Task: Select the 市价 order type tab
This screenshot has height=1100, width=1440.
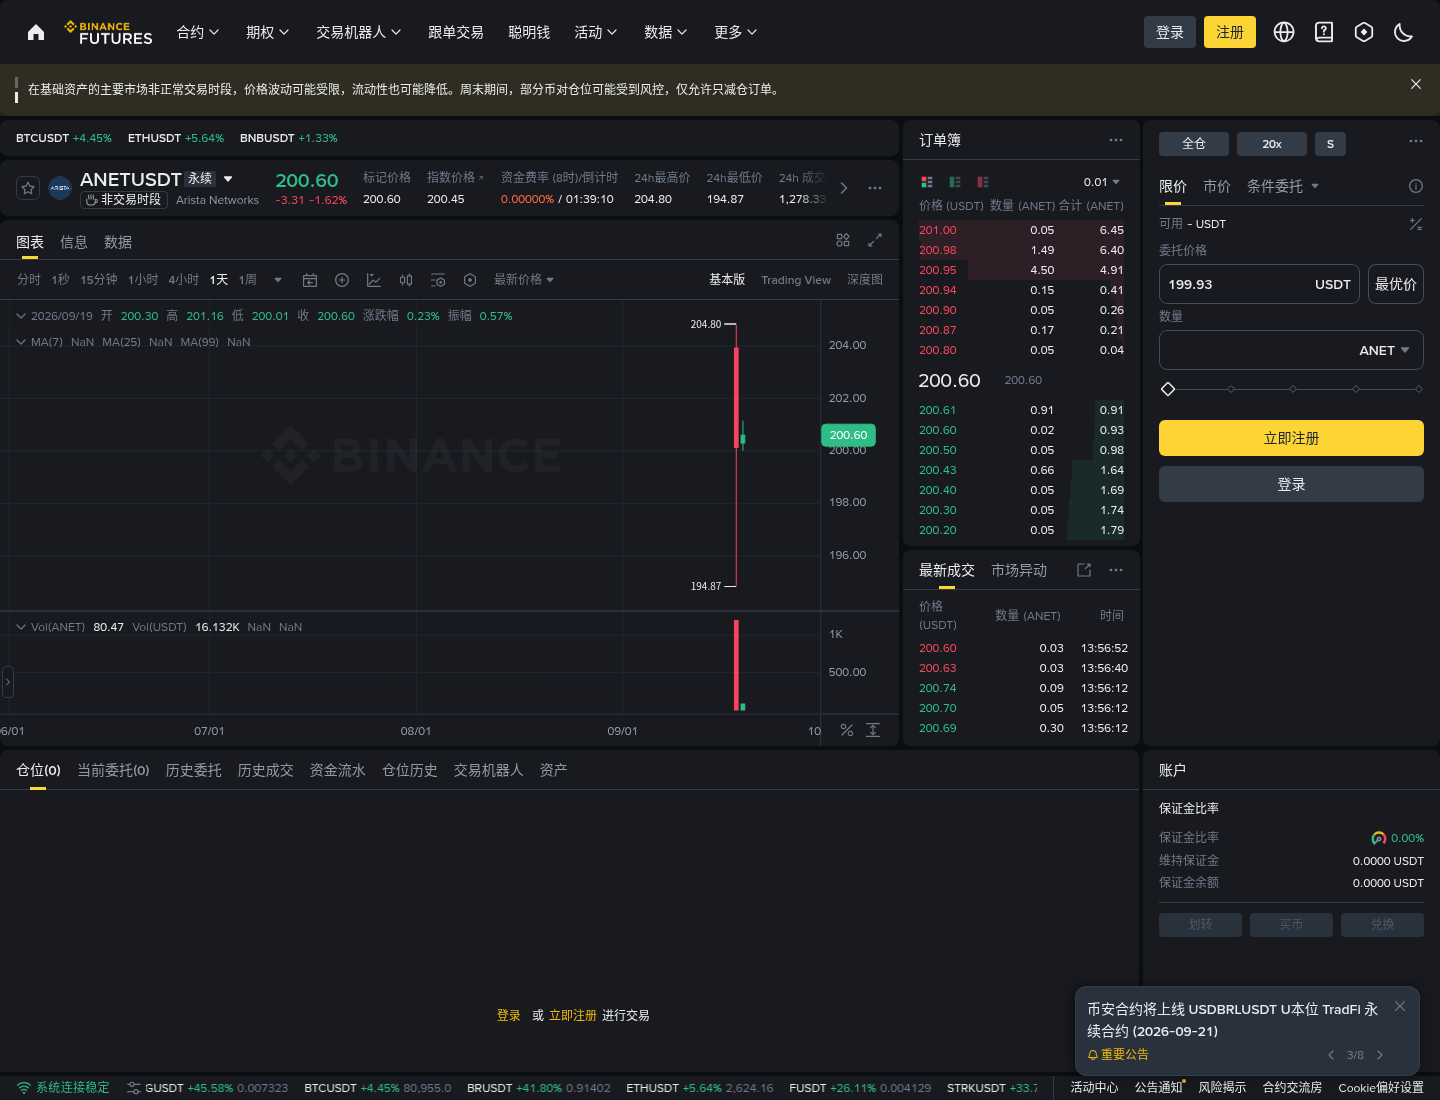Action: [x=1217, y=186]
